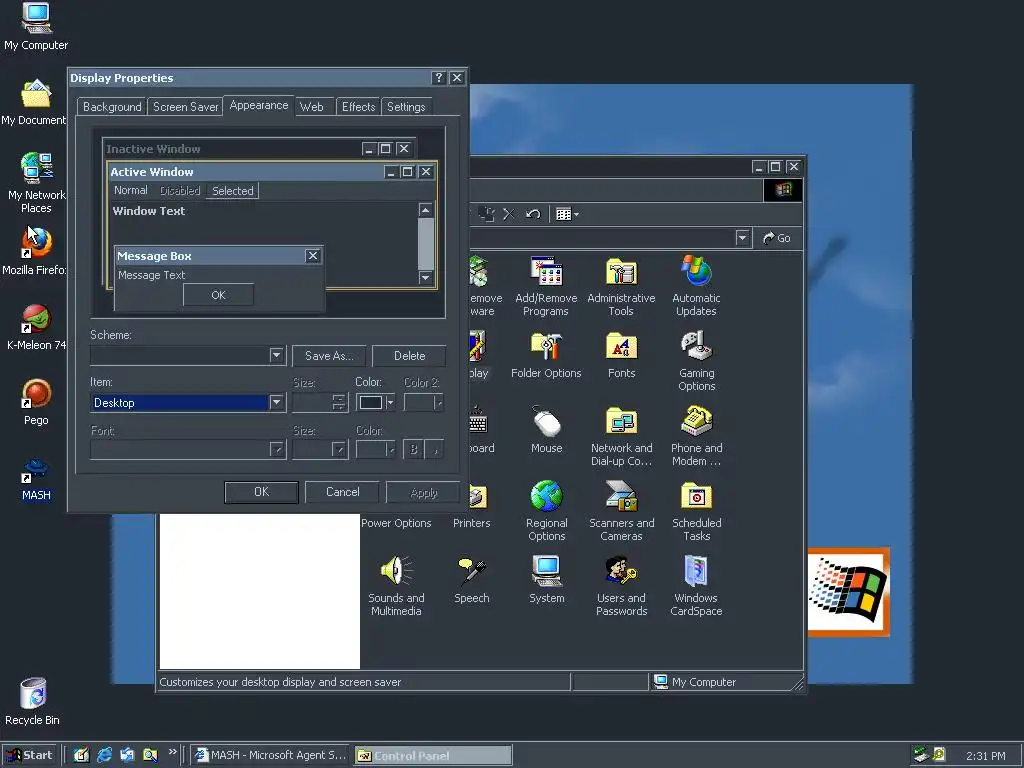This screenshot has height=768, width=1024.
Task: Click Delete X icon in Control Panel toolbar
Action: tap(509, 214)
